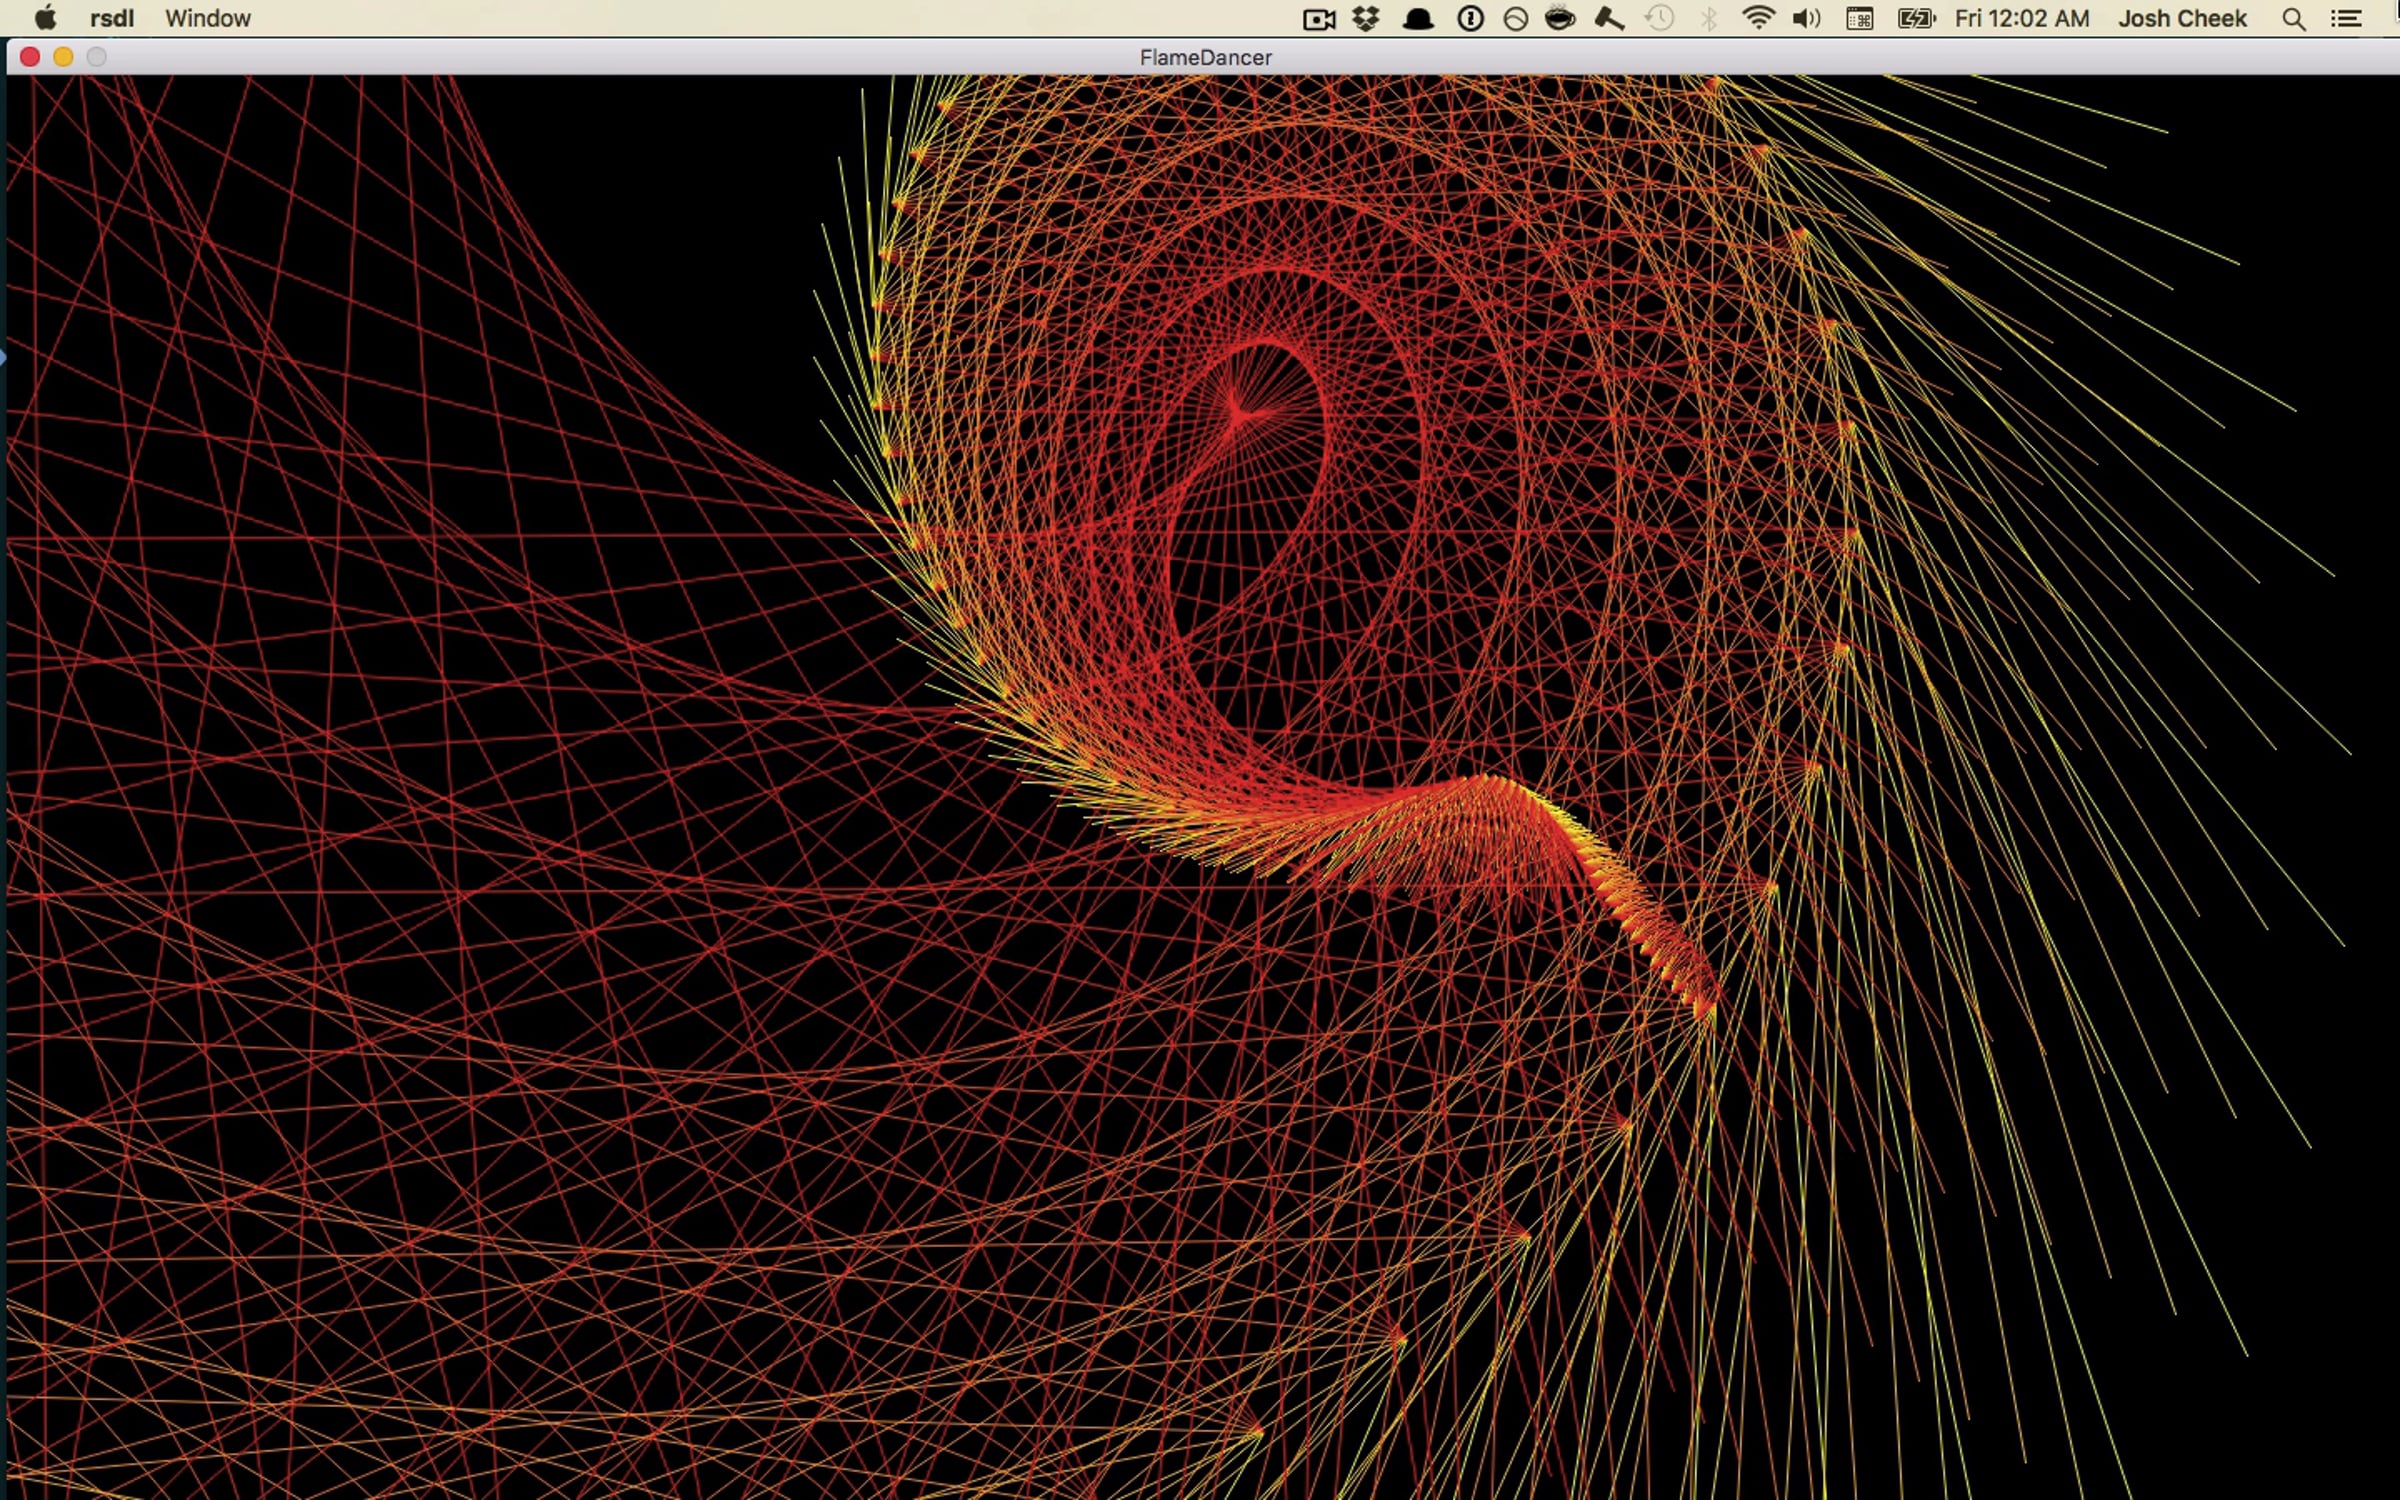Open Notification Center list icon
Image resolution: width=2400 pixels, height=1500 pixels.
tap(2346, 19)
